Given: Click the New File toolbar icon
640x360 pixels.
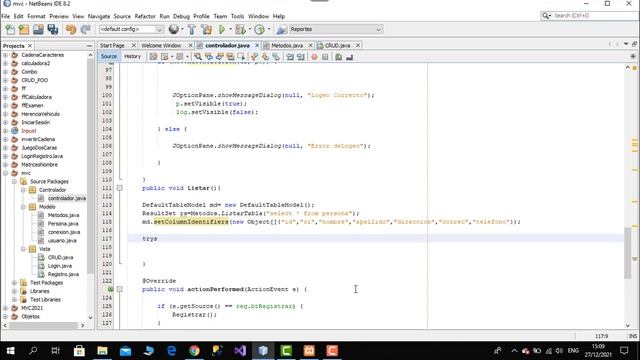Looking at the screenshot, I should coord(10,29).
